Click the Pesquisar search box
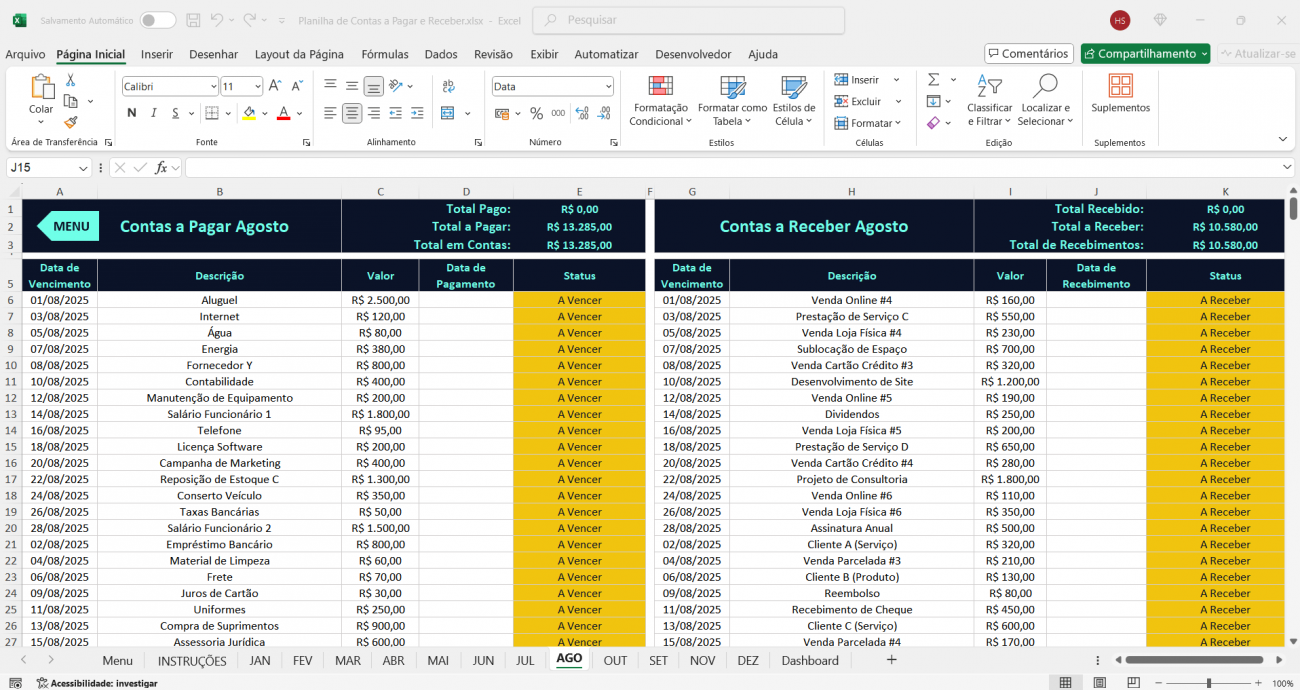The image size is (1300, 690). (x=689, y=20)
